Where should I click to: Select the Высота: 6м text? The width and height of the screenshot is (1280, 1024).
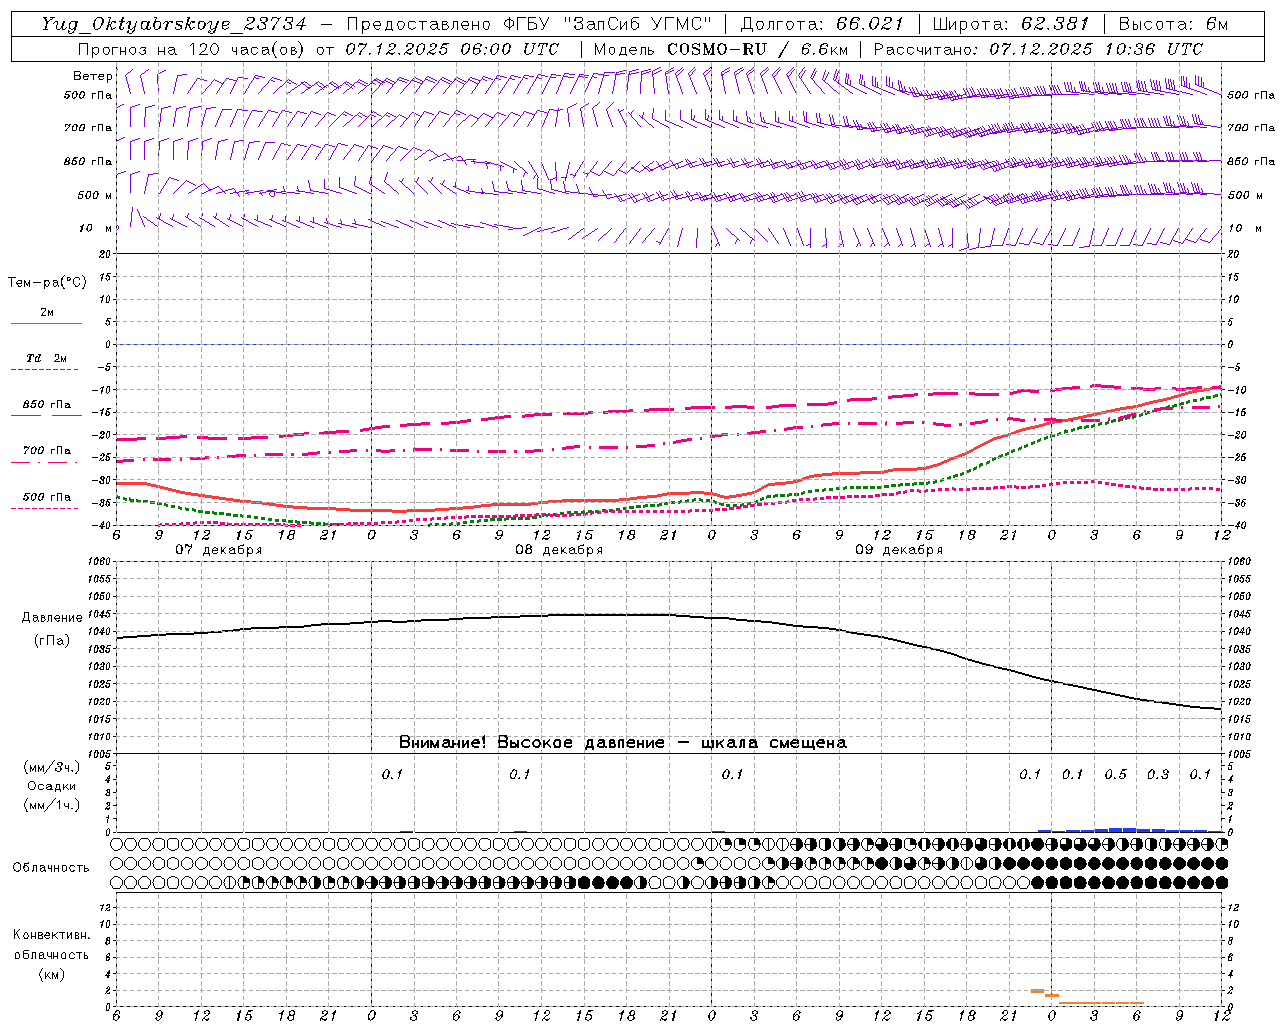point(1173,24)
